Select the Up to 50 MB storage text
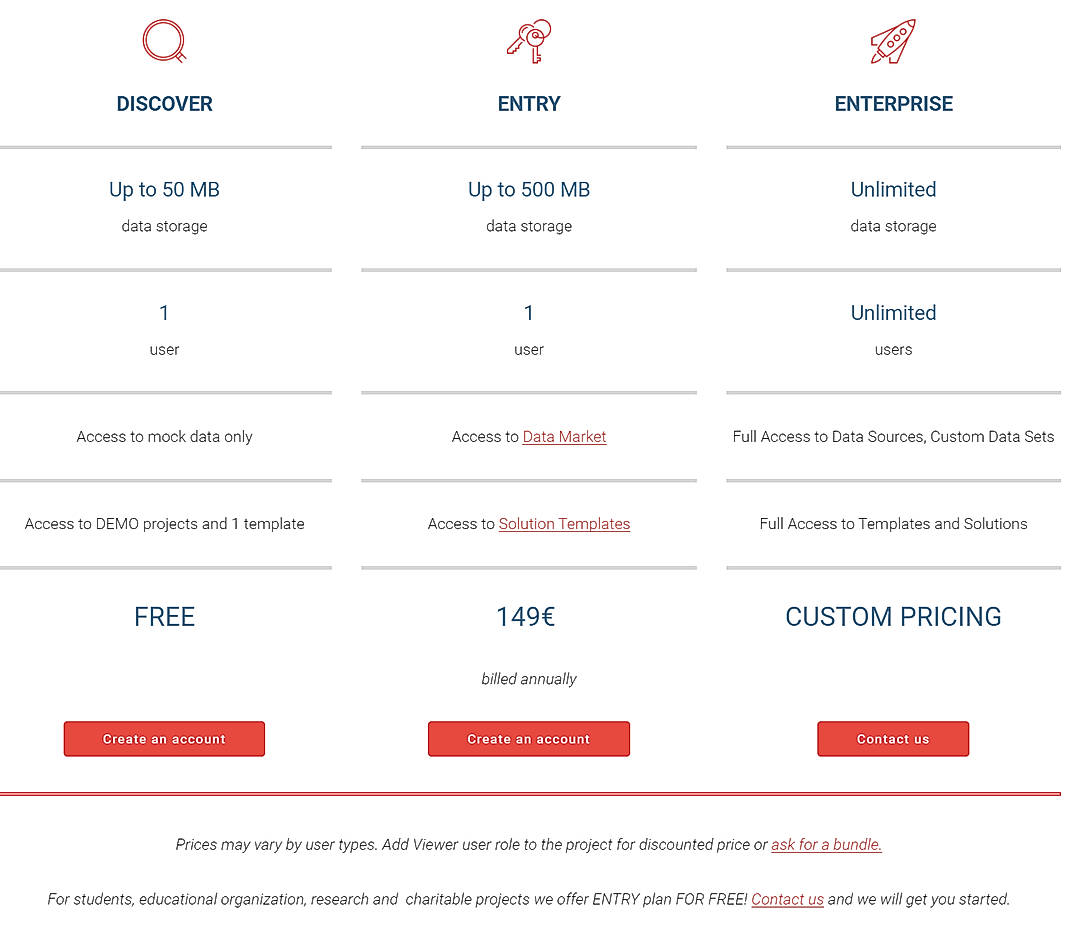 pyautogui.click(x=164, y=189)
